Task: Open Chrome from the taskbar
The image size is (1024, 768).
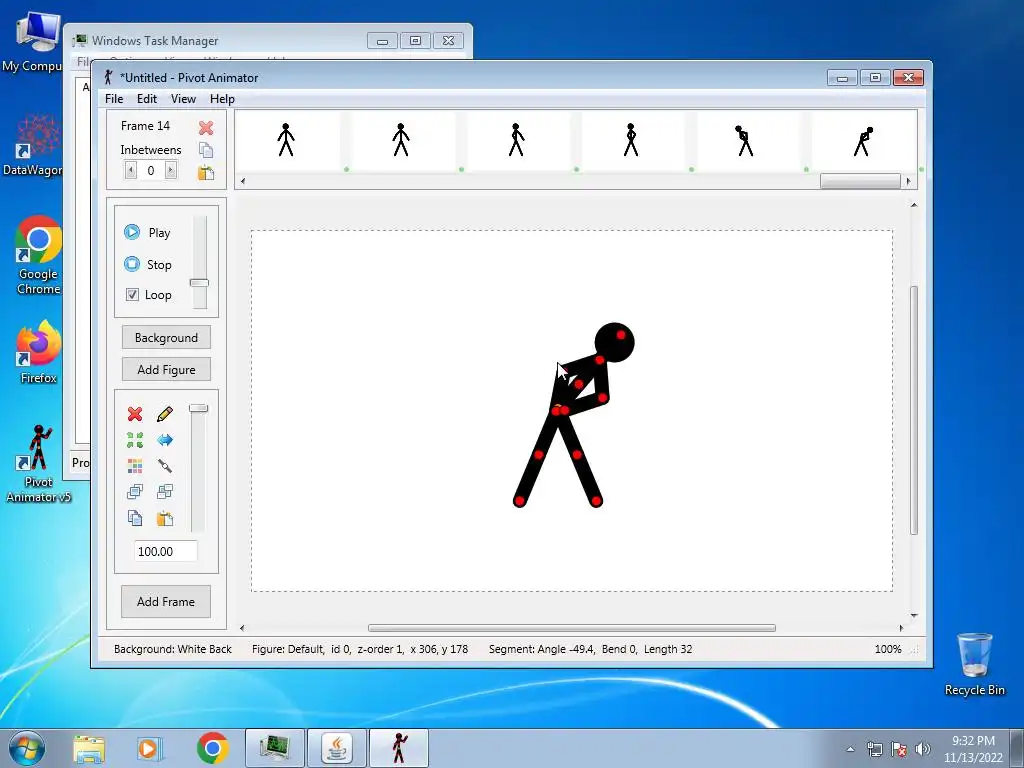Action: [212, 748]
